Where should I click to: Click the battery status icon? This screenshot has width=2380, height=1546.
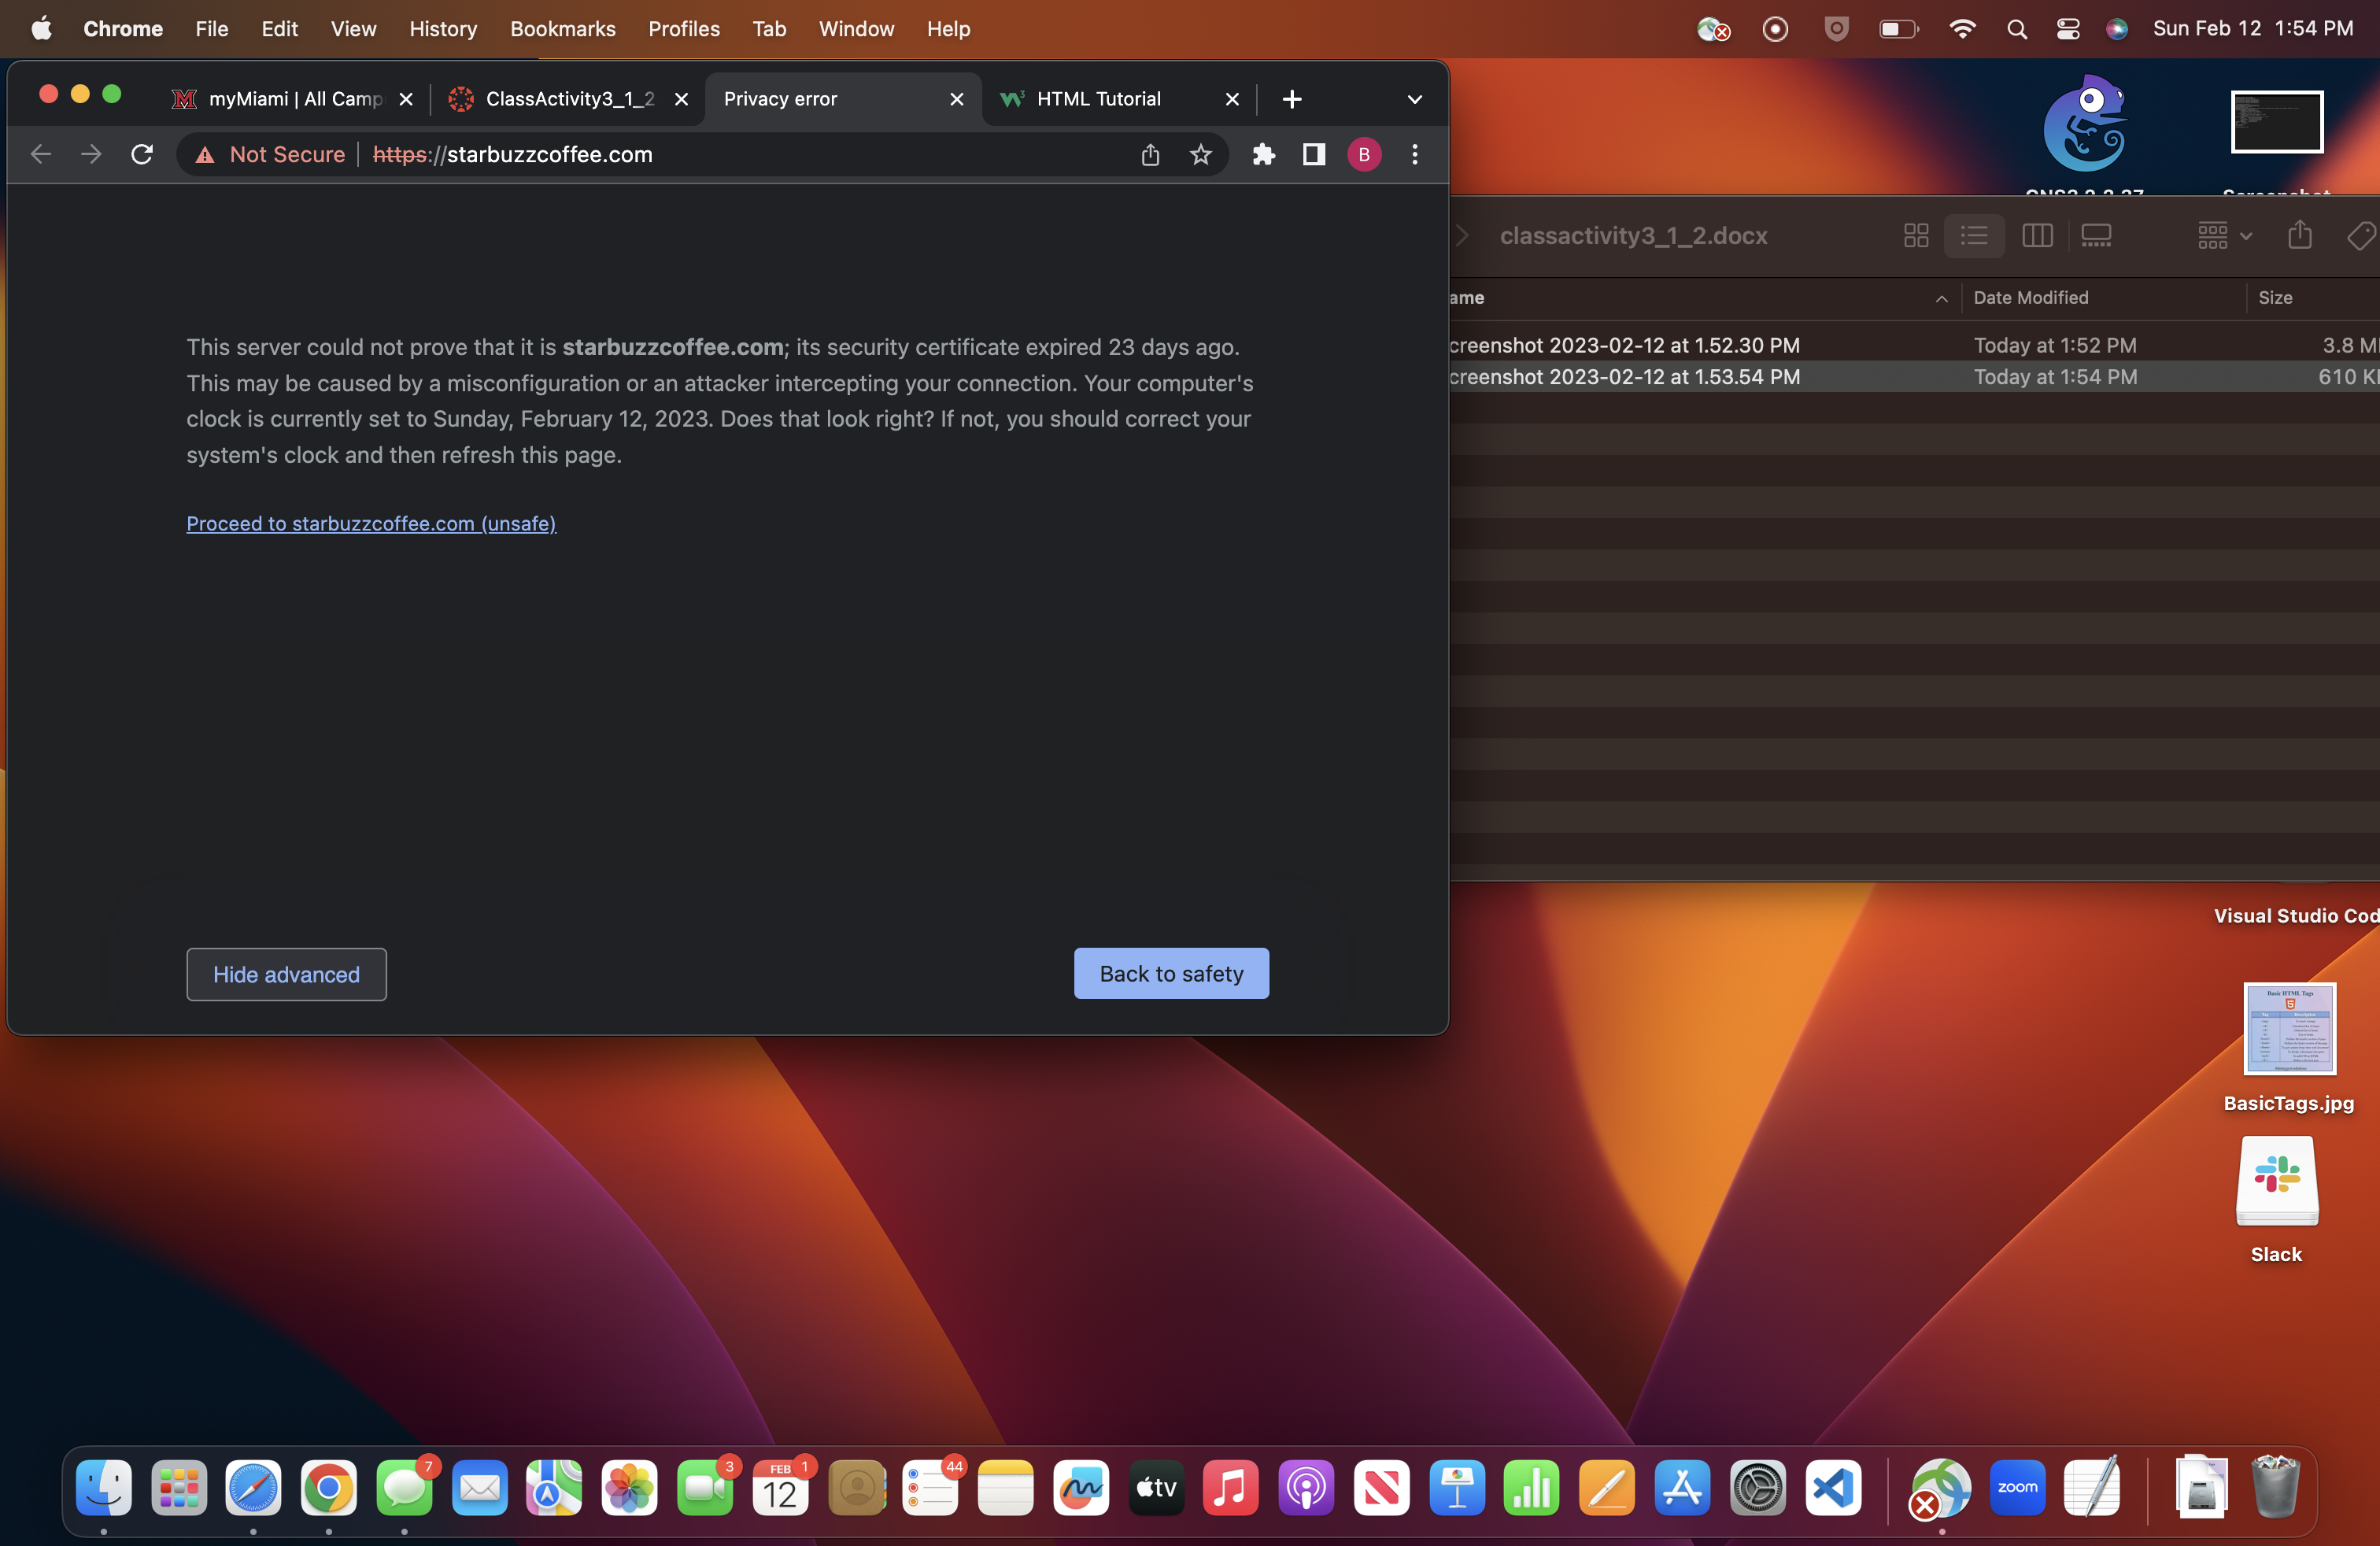1898,29
